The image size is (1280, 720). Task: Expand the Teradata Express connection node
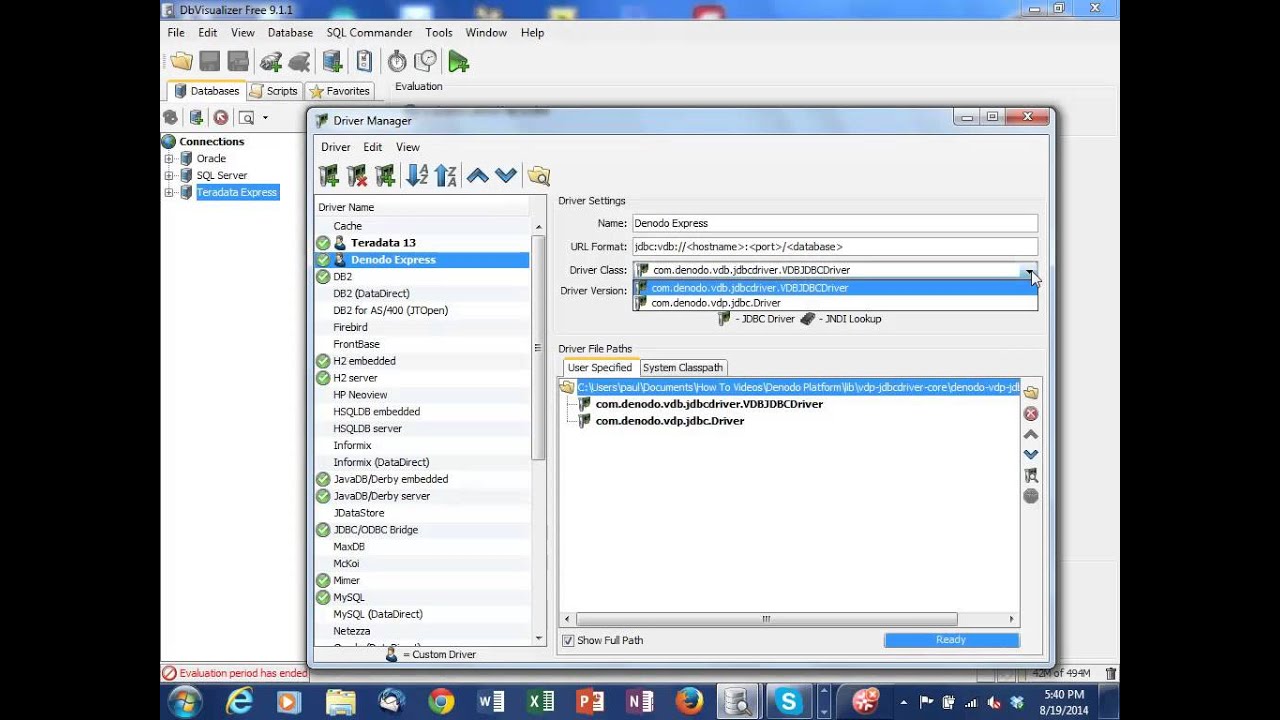pyautogui.click(x=169, y=192)
